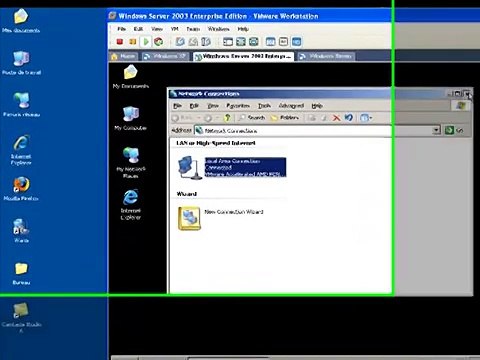The width and height of the screenshot is (480, 360).
Task: Open the Team menu in VMware Workstation
Action: click(x=193, y=29)
